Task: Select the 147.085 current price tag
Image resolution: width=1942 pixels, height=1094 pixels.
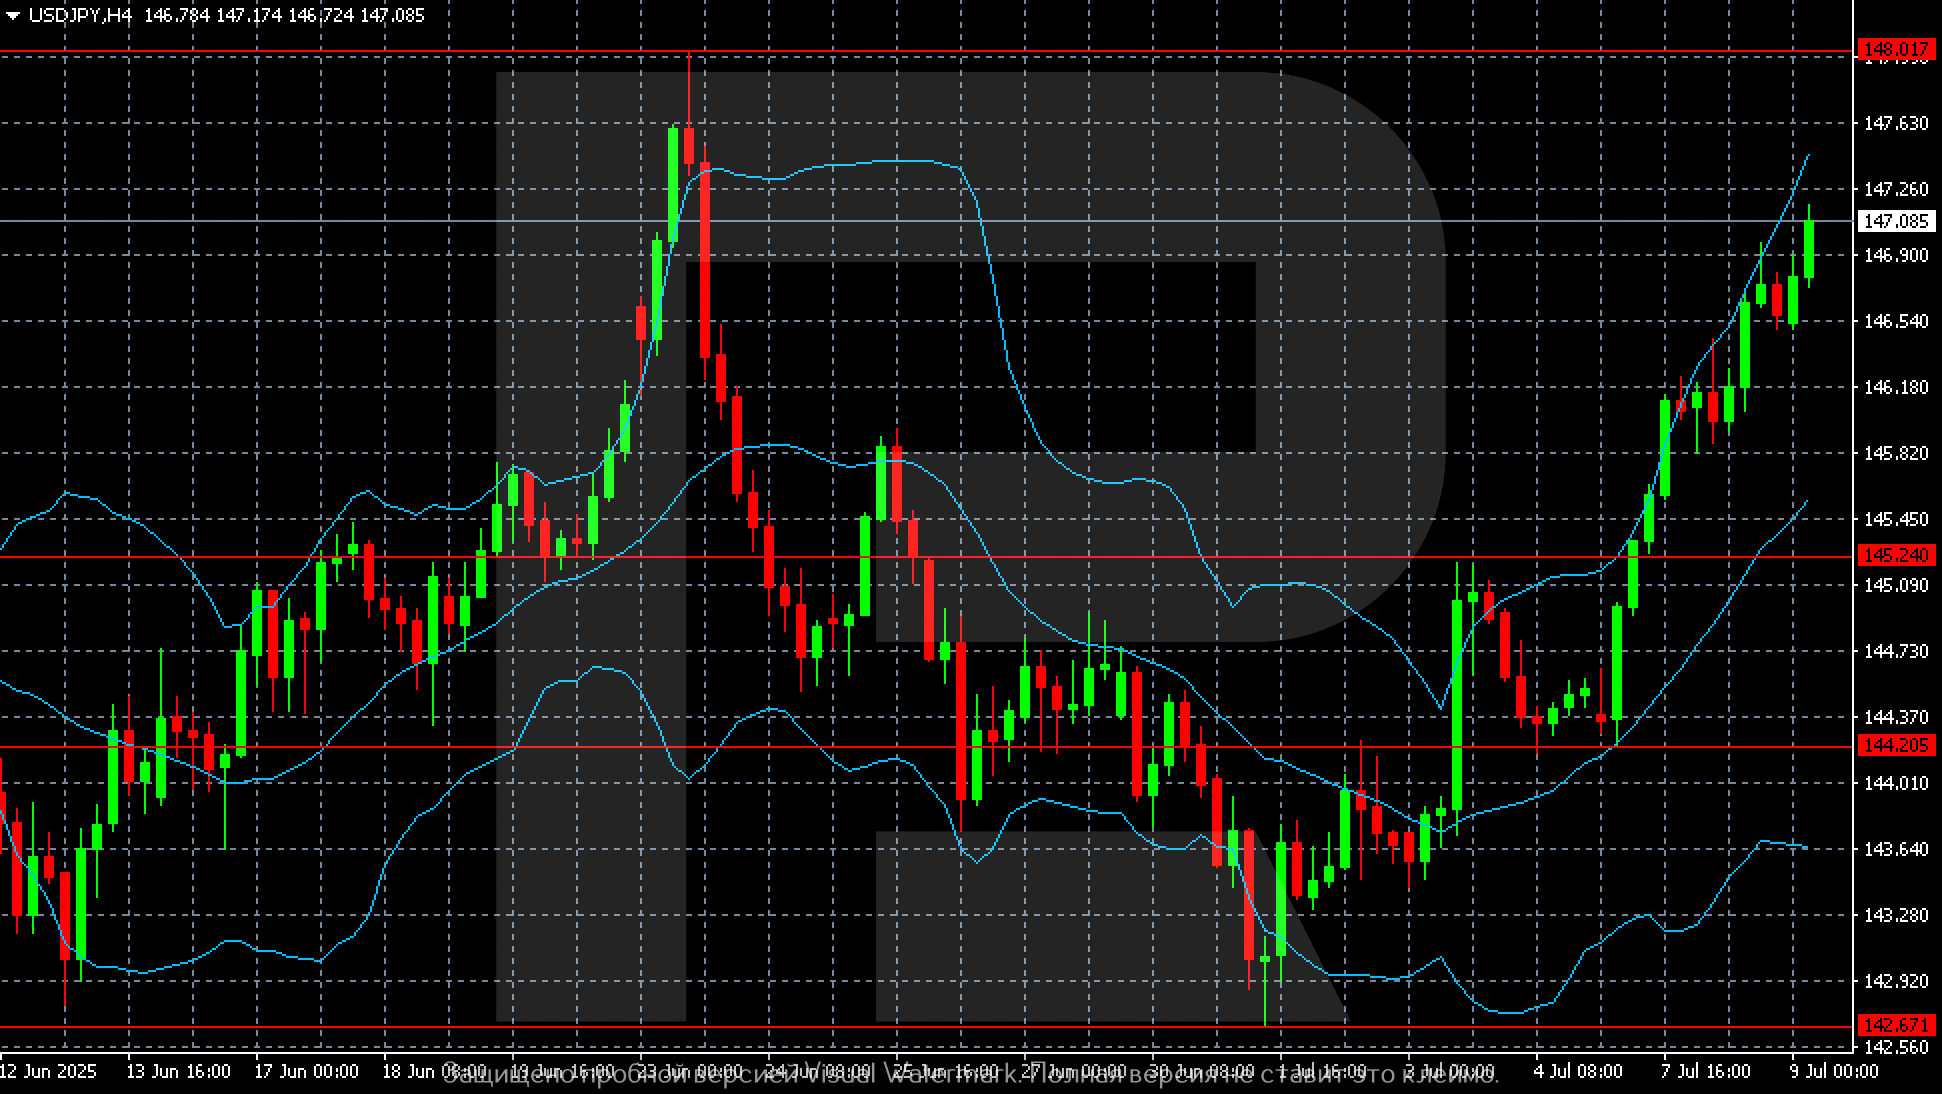Action: pyautogui.click(x=1894, y=221)
